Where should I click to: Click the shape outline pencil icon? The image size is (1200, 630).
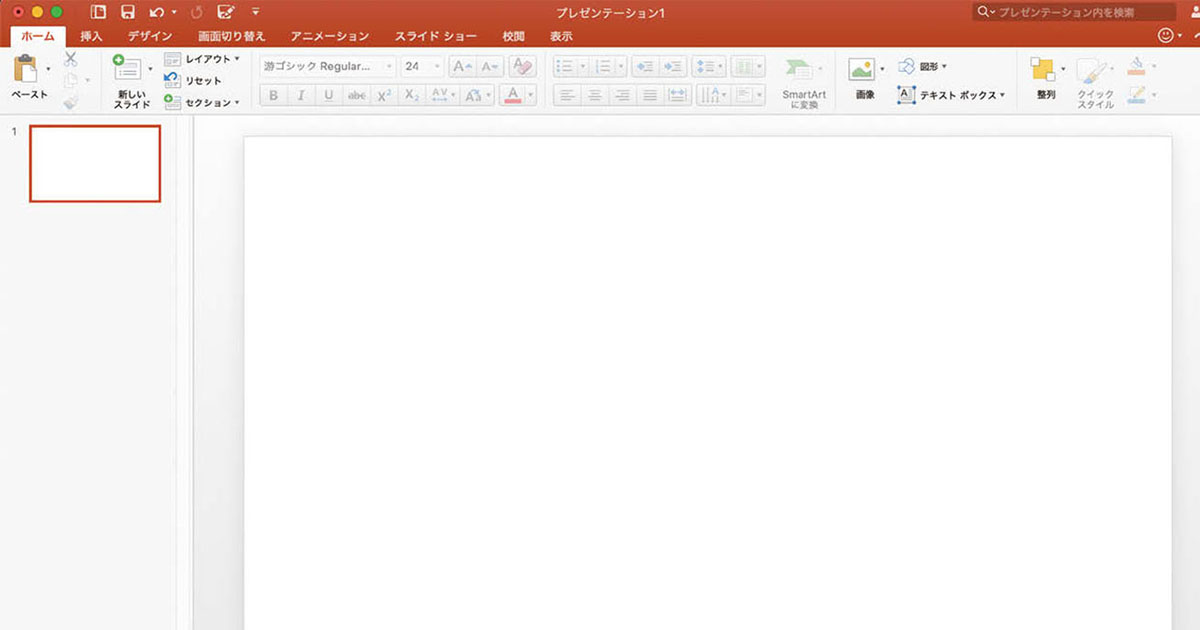(1136, 95)
